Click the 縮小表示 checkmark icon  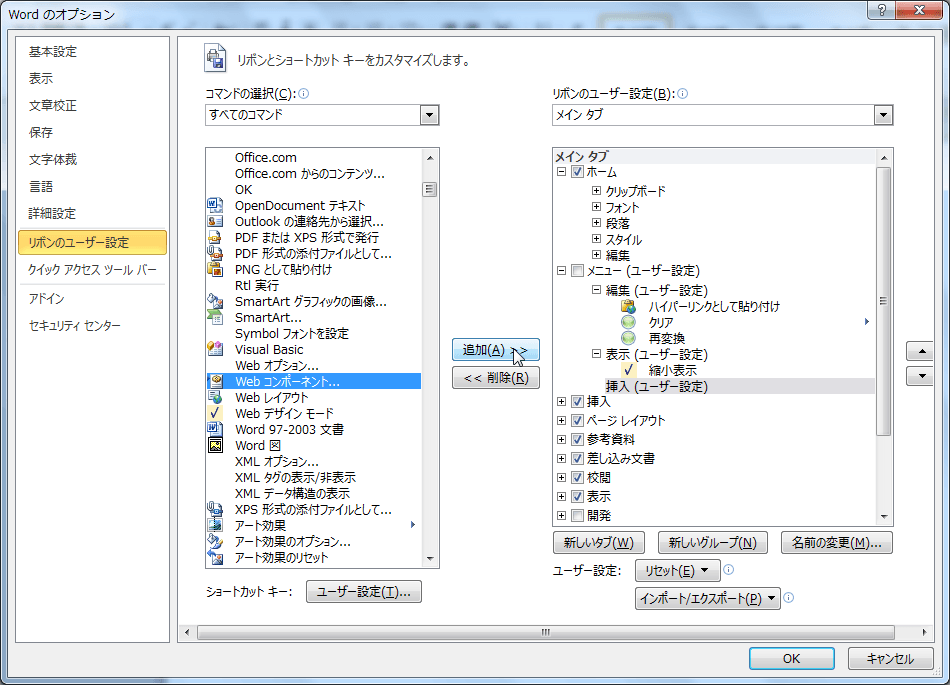628,369
